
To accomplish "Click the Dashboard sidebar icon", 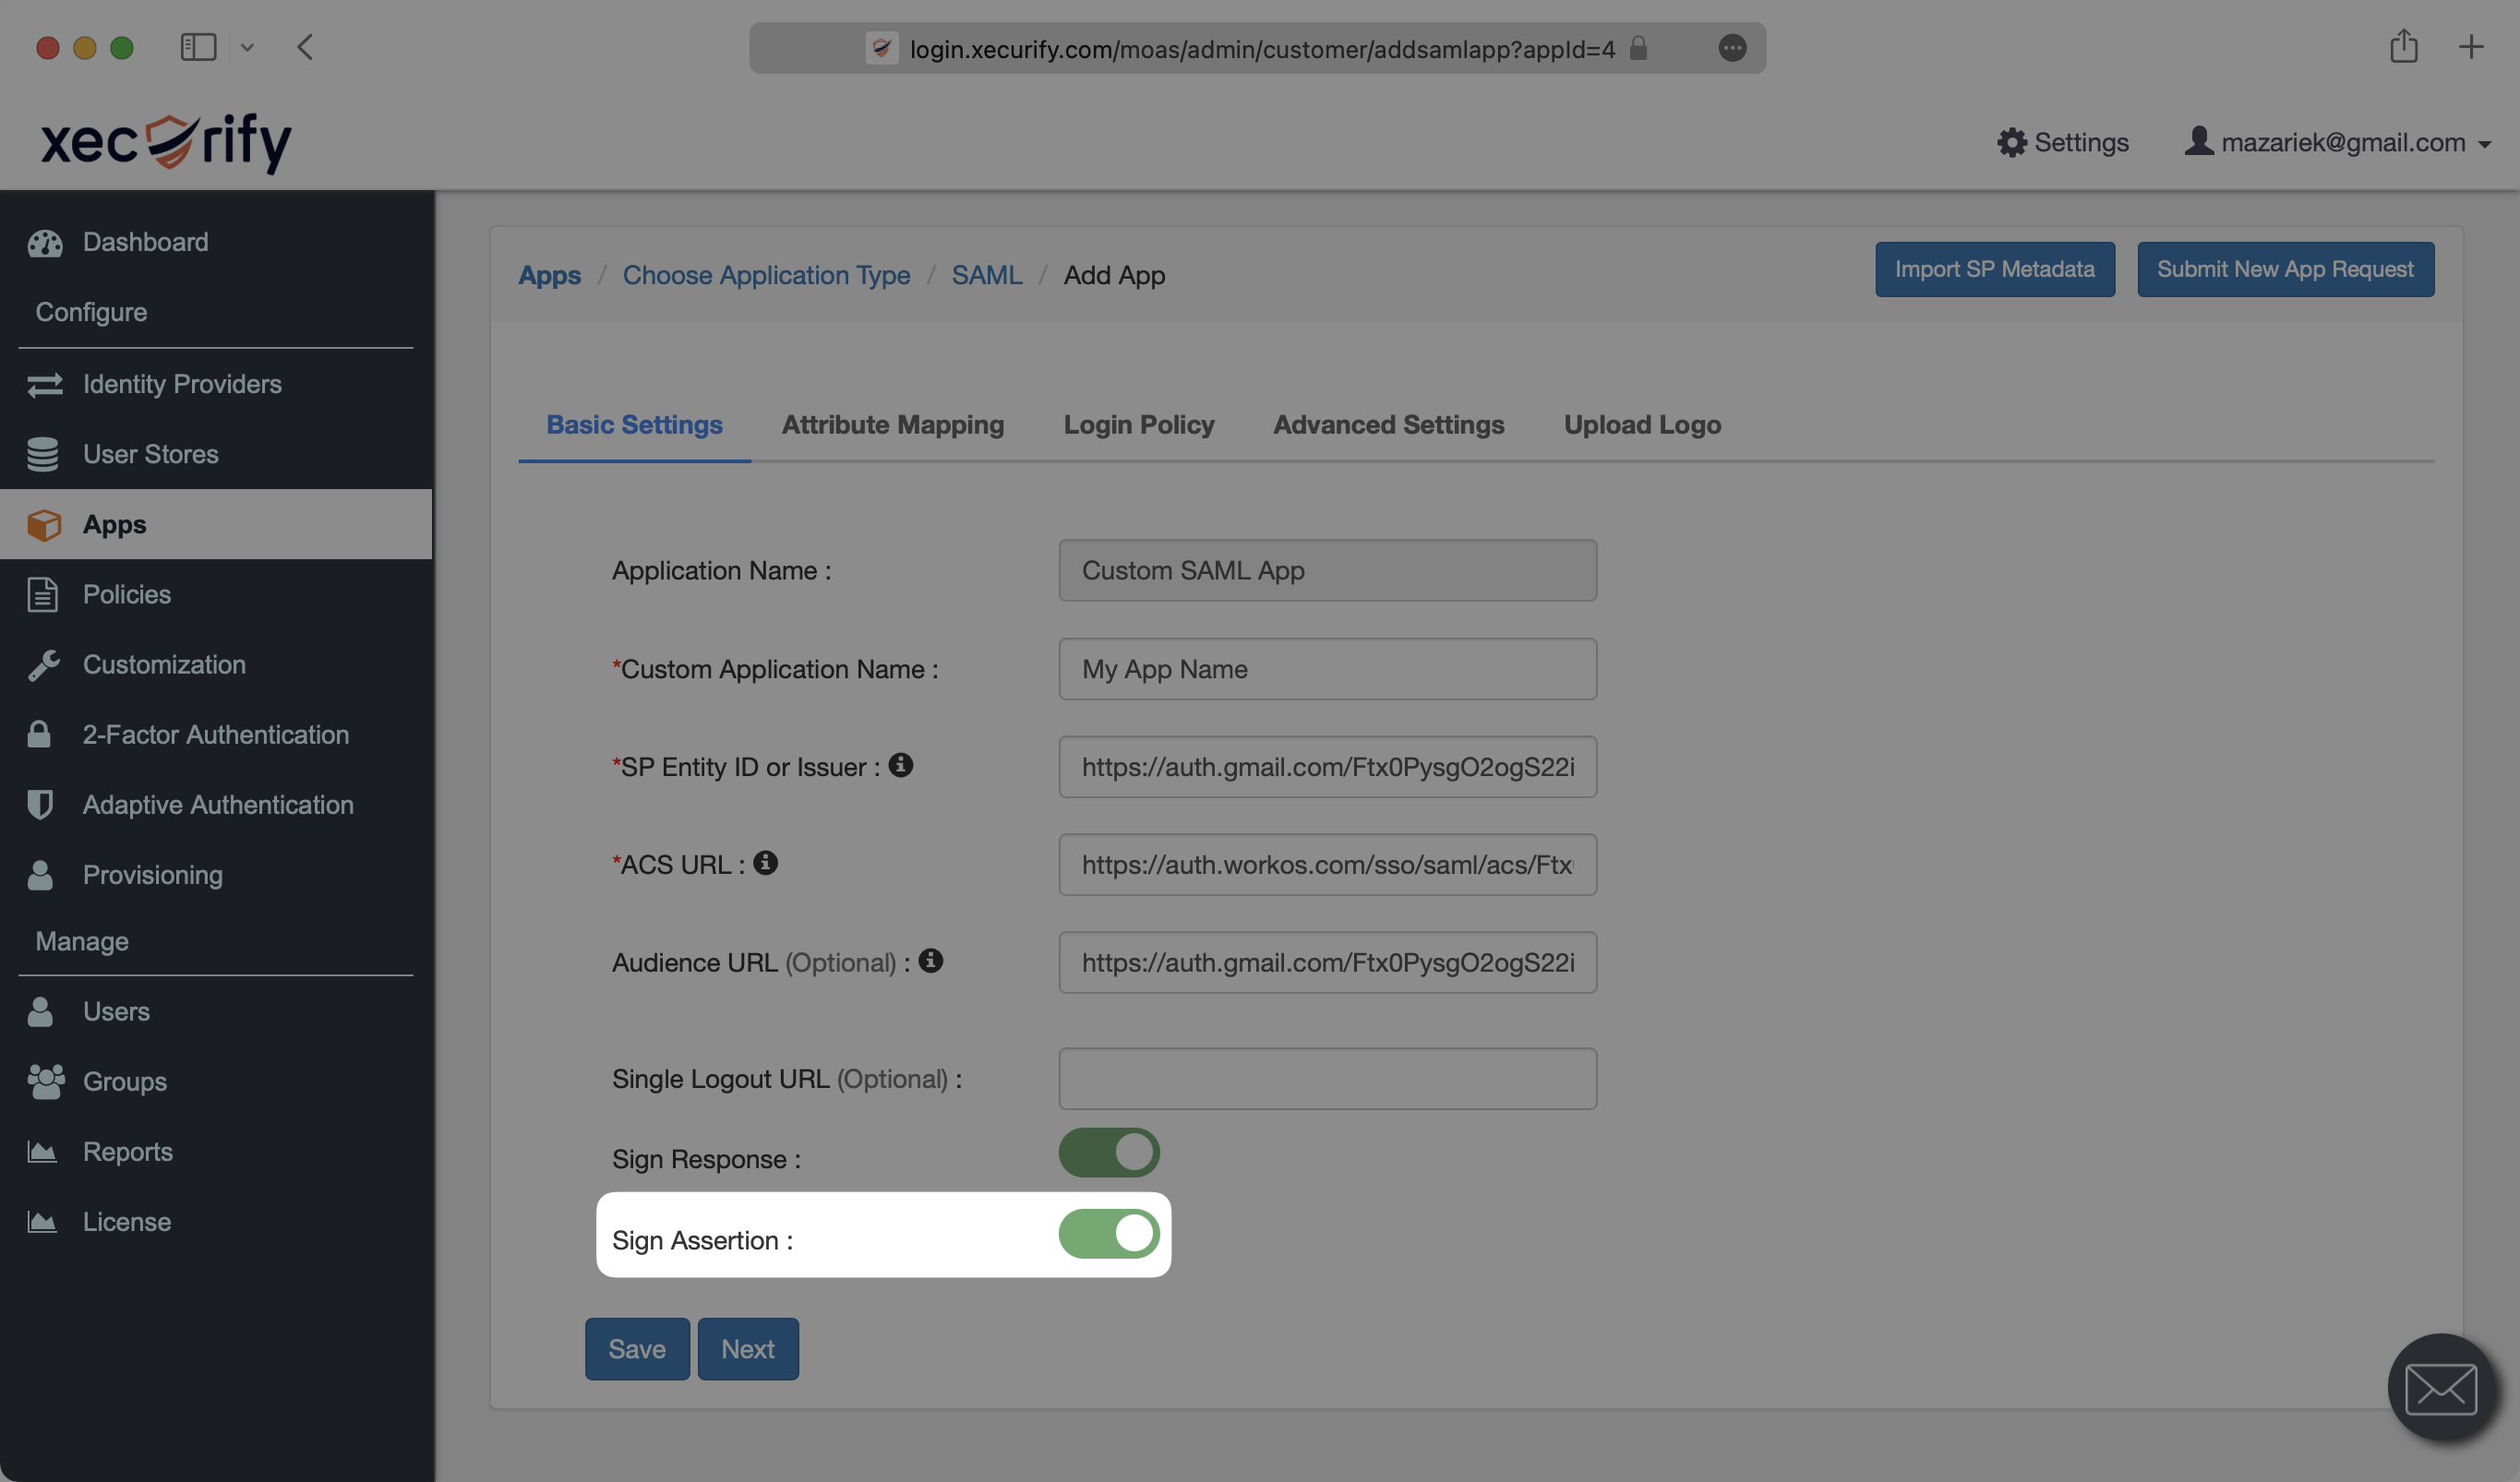I will [x=42, y=242].
